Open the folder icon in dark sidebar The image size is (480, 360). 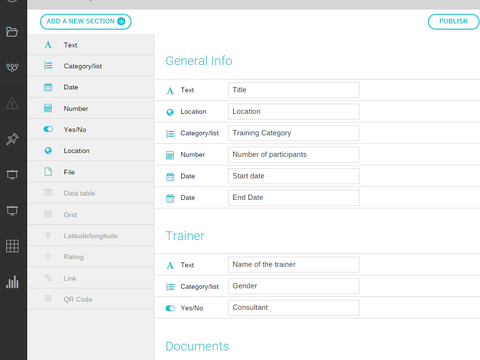coord(12,32)
